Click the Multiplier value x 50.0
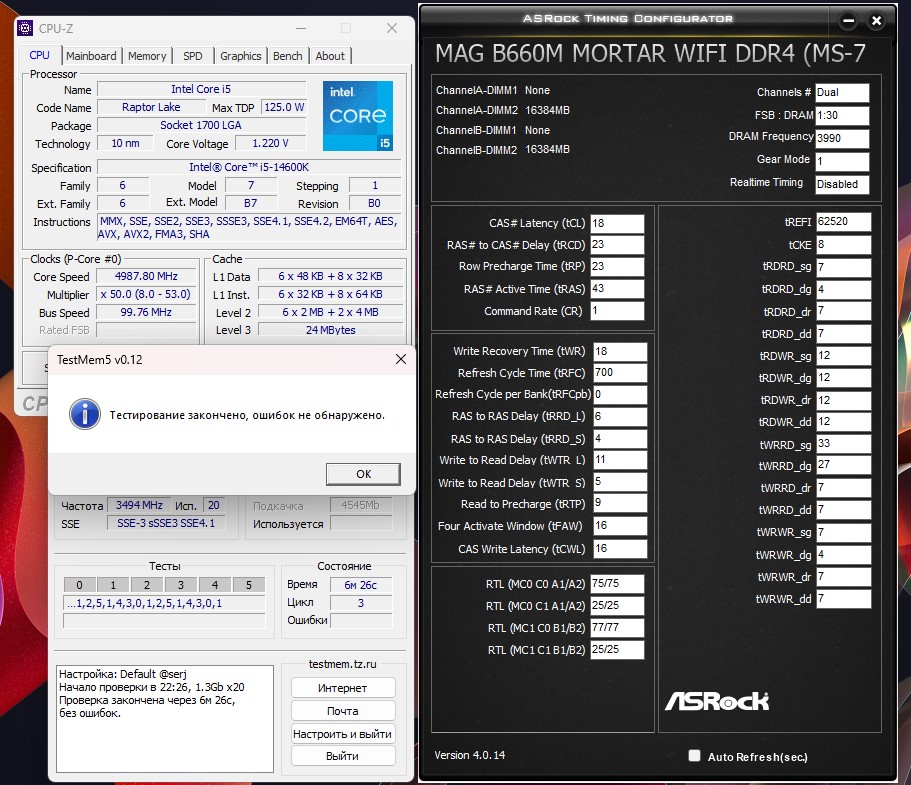Image resolution: width=911 pixels, height=785 pixels. [146, 294]
